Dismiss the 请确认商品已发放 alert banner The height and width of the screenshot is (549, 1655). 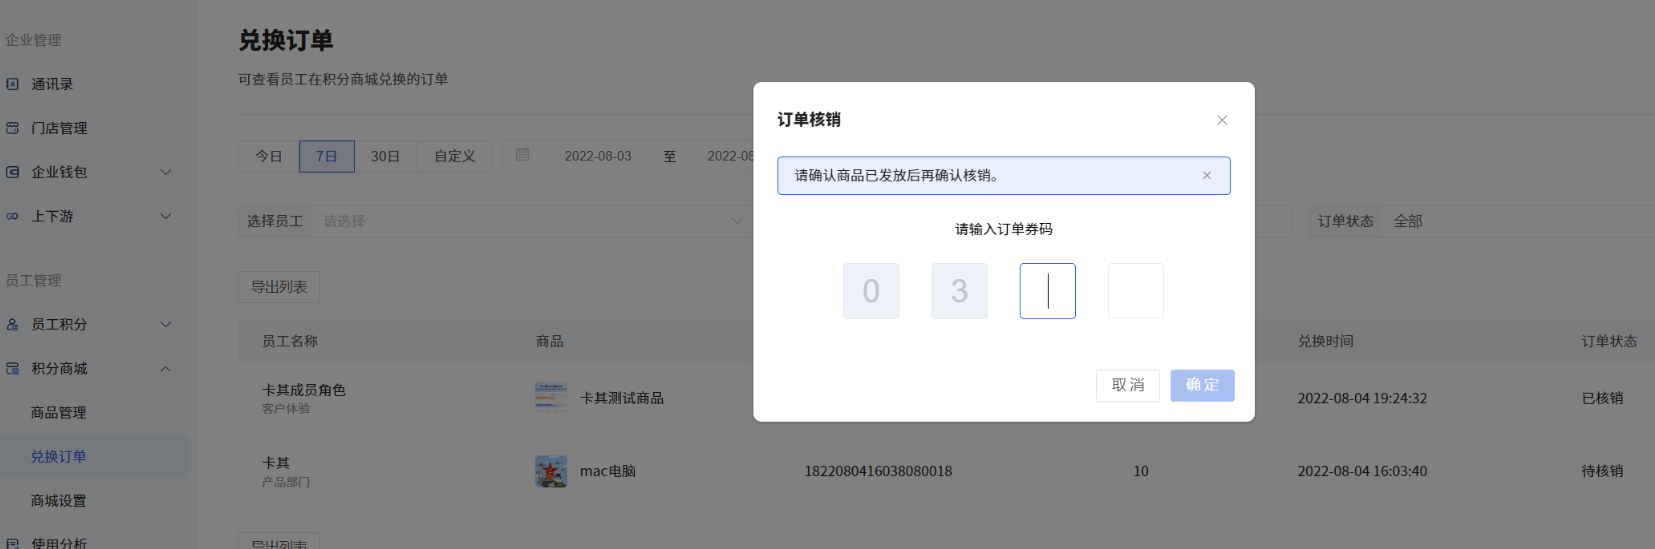(x=1207, y=175)
